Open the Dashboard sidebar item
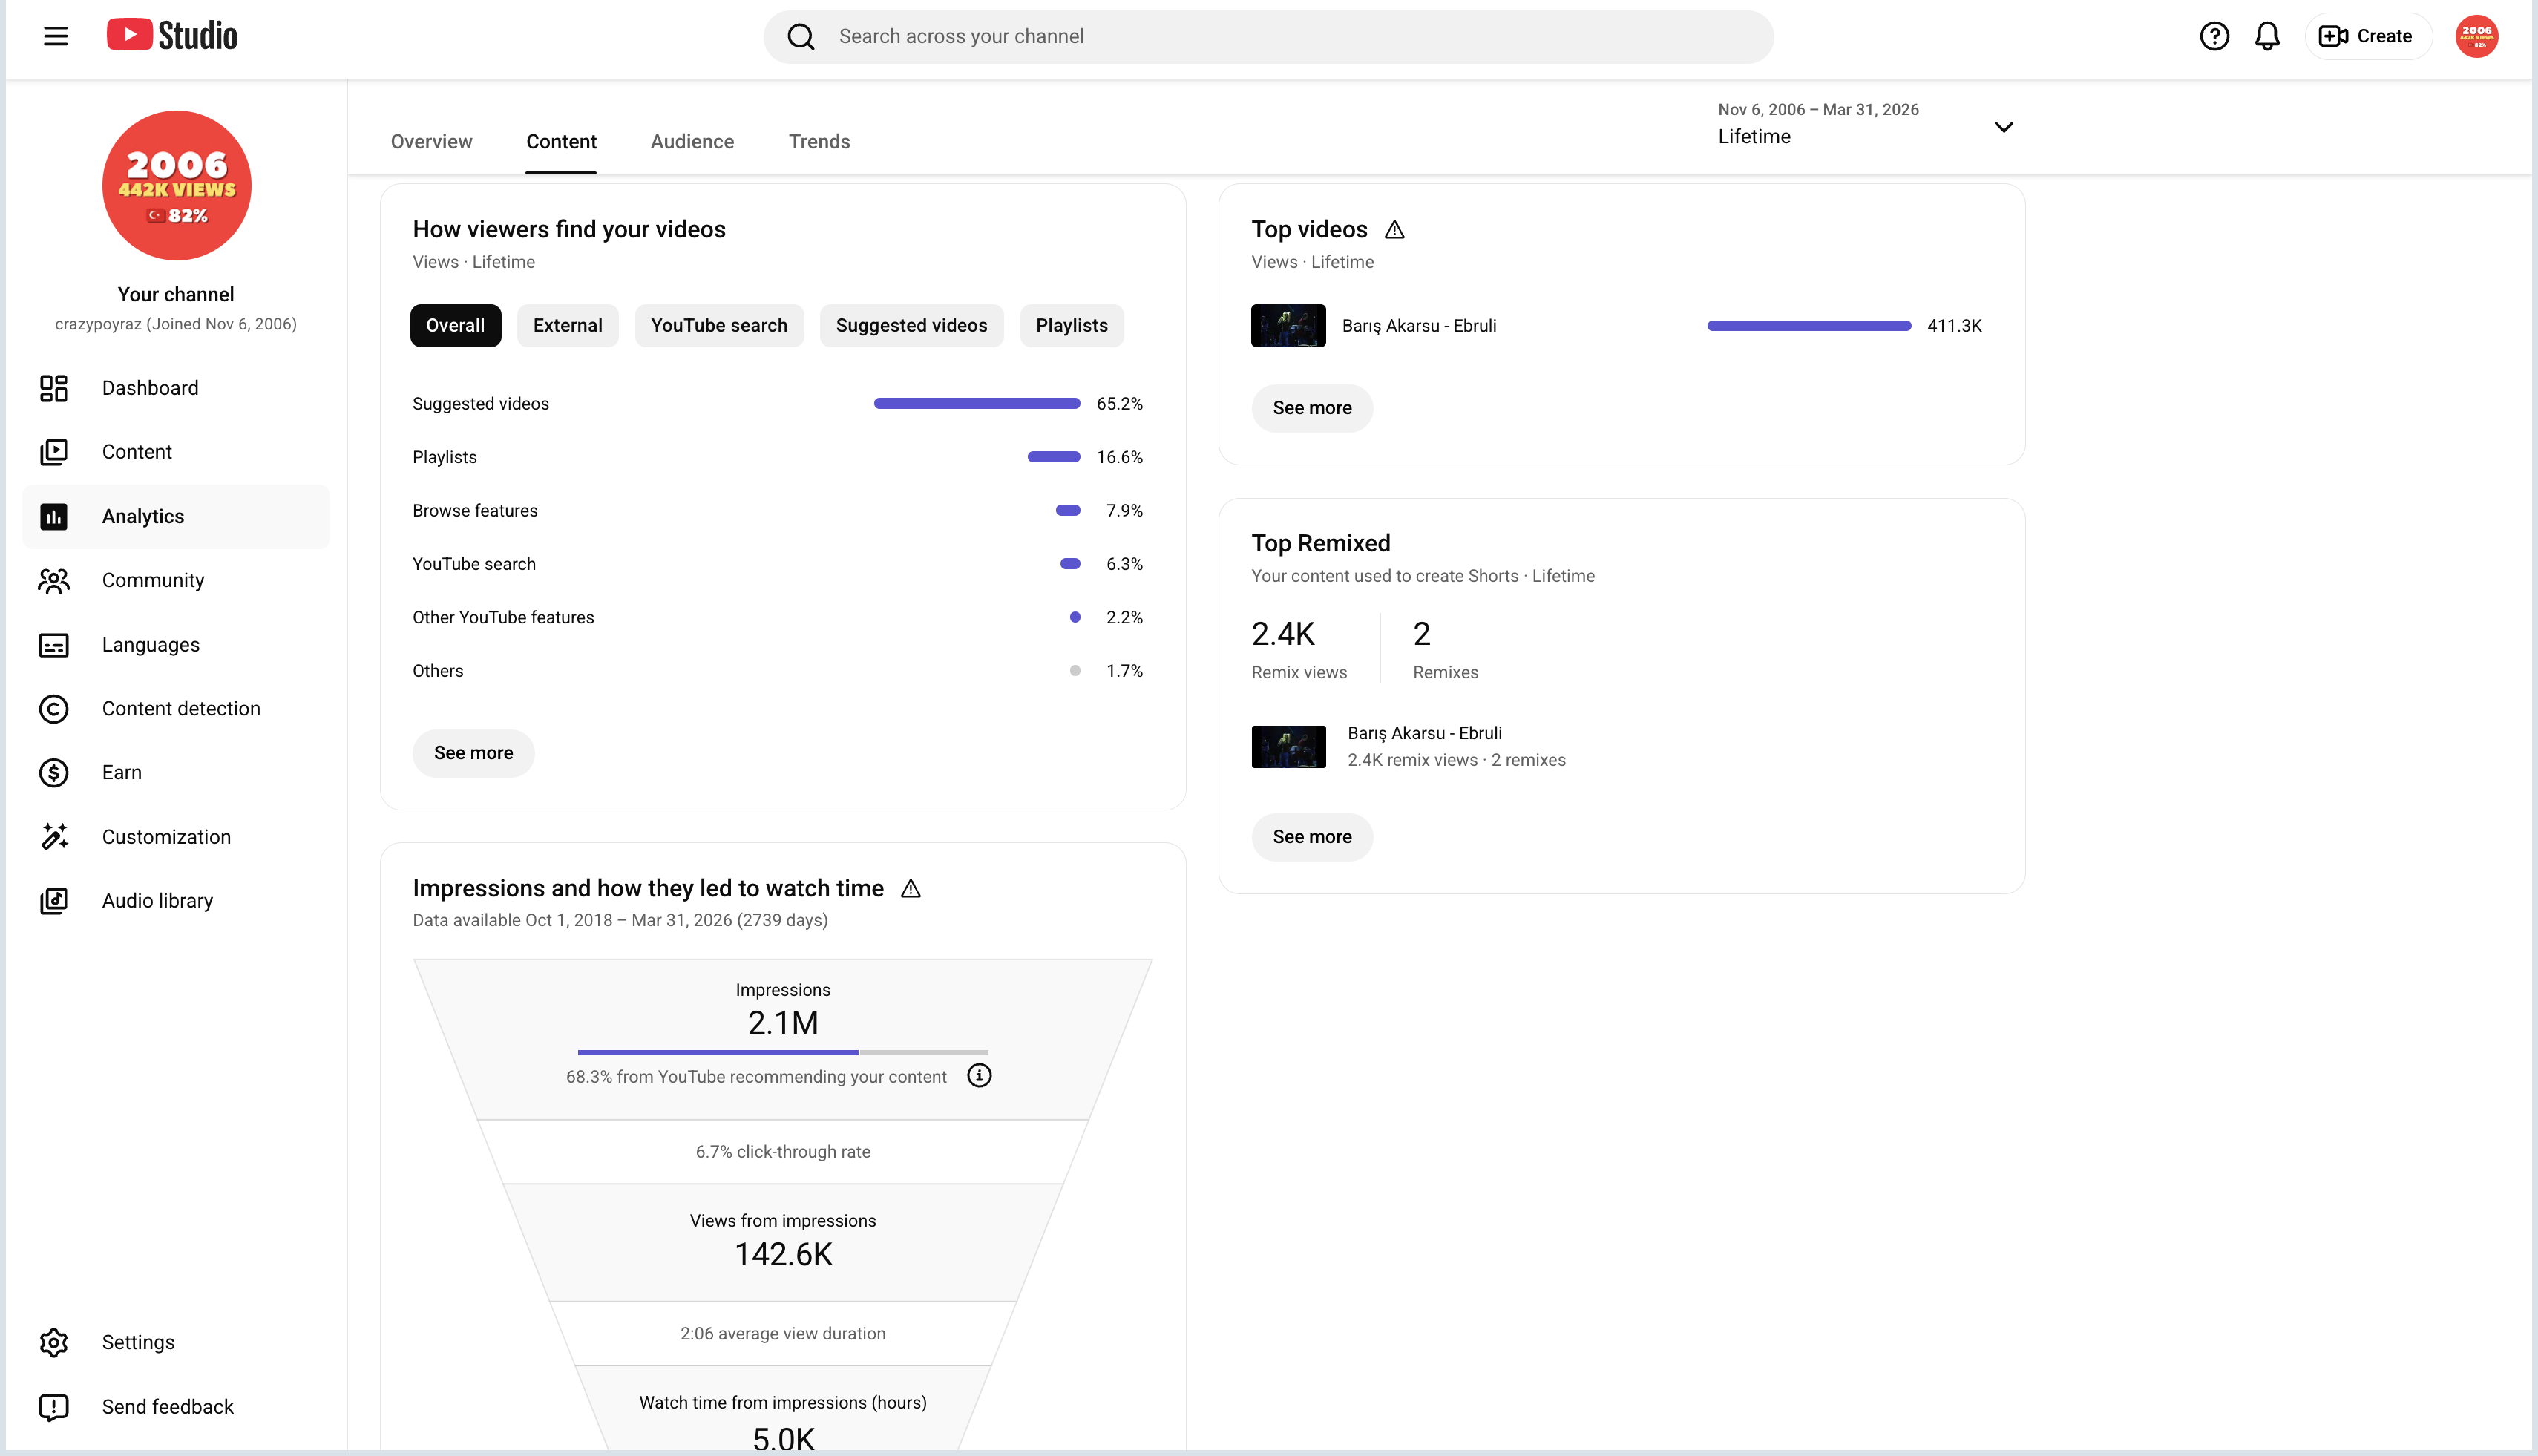Image resolution: width=2538 pixels, height=1456 pixels. coord(176,388)
